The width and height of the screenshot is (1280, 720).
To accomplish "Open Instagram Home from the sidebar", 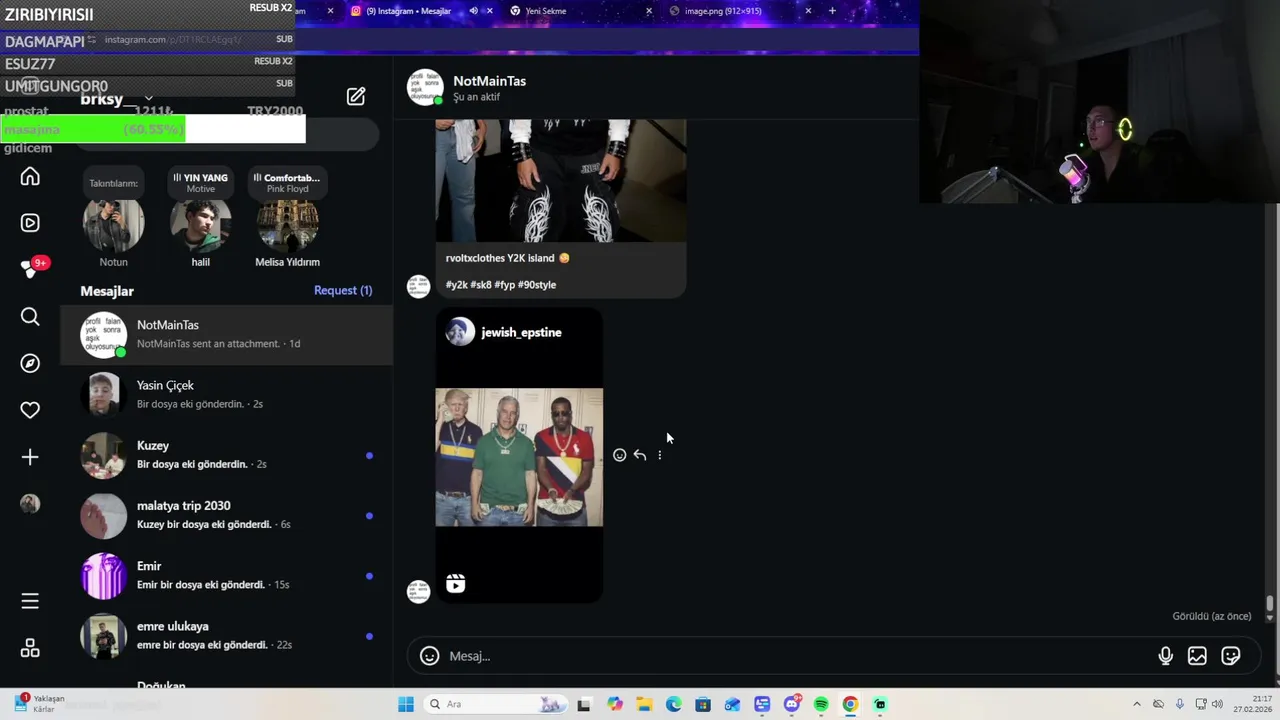I will click(x=30, y=177).
